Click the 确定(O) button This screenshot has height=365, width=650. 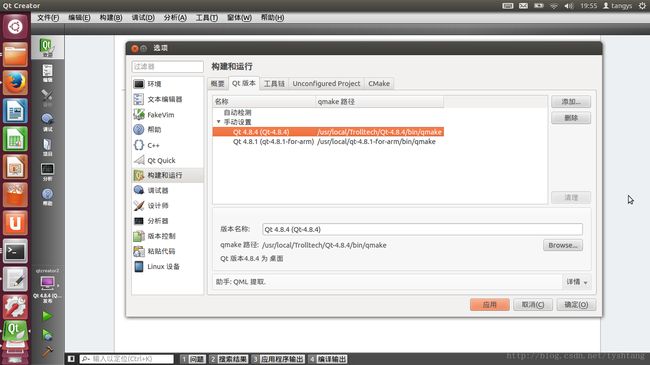pyautogui.click(x=576, y=304)
